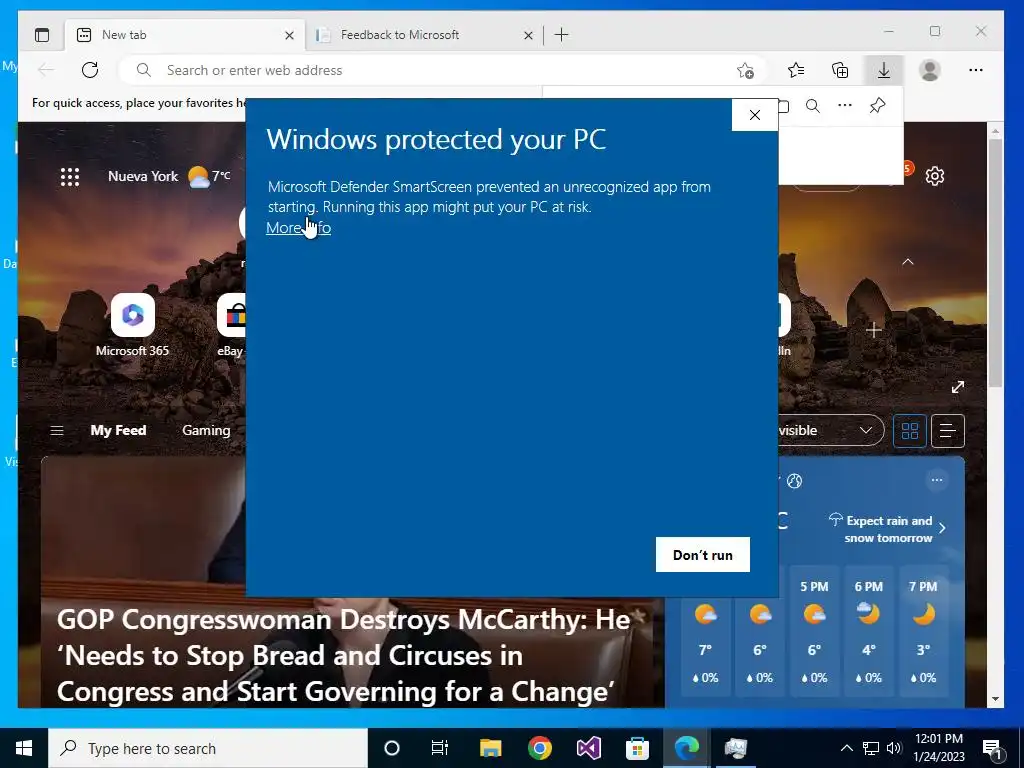1024x768 pixels.
Task: Click the Don't run button
Action: point(703,555)
